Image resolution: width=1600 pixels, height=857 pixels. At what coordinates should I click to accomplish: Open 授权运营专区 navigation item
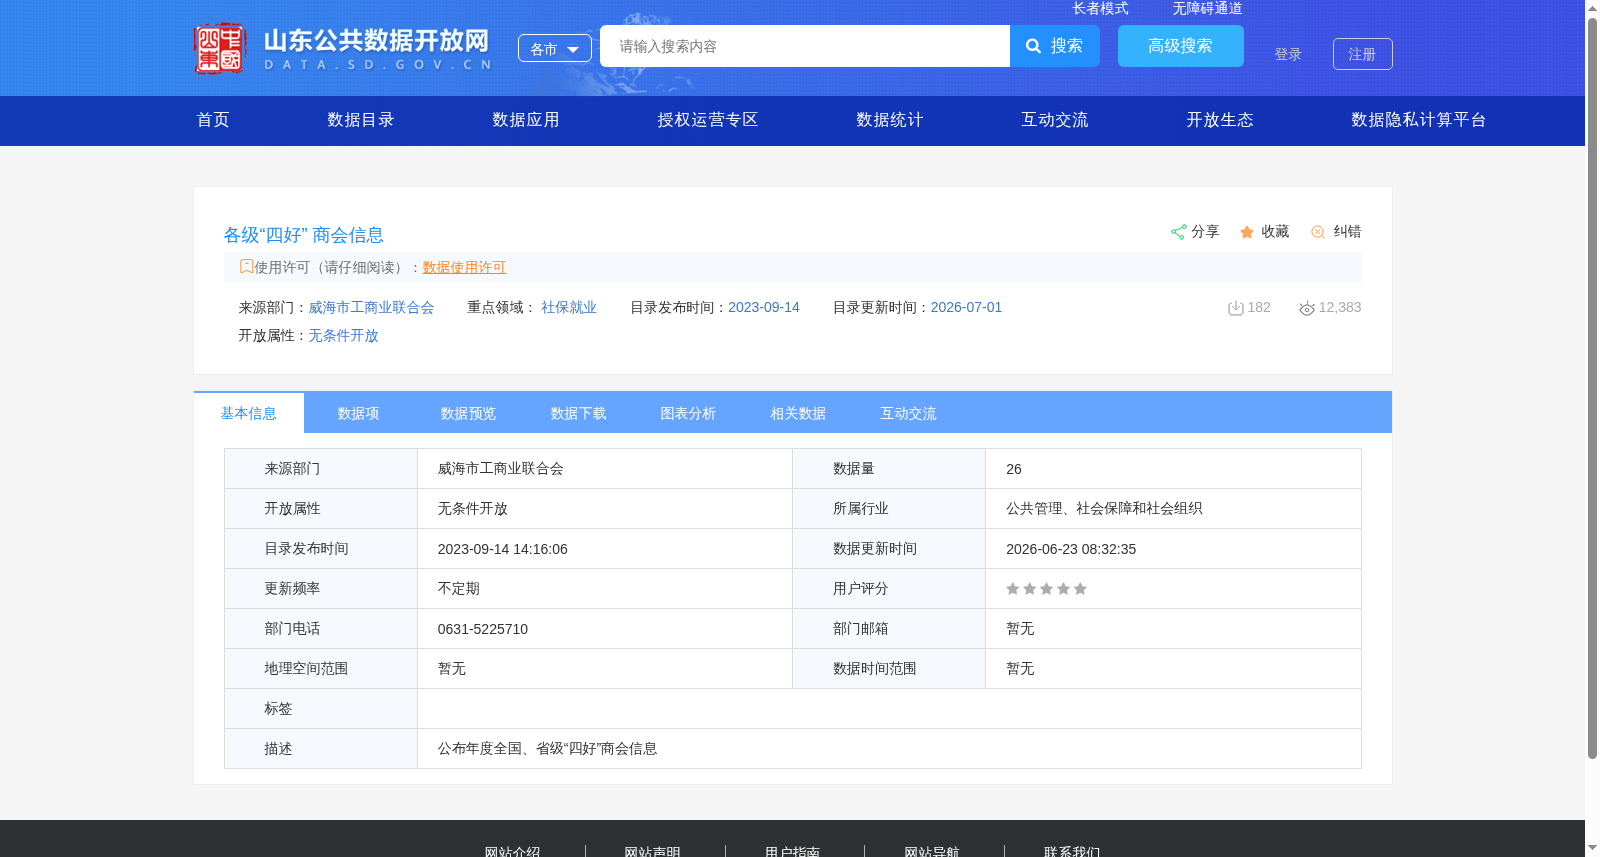click(708, 120)
